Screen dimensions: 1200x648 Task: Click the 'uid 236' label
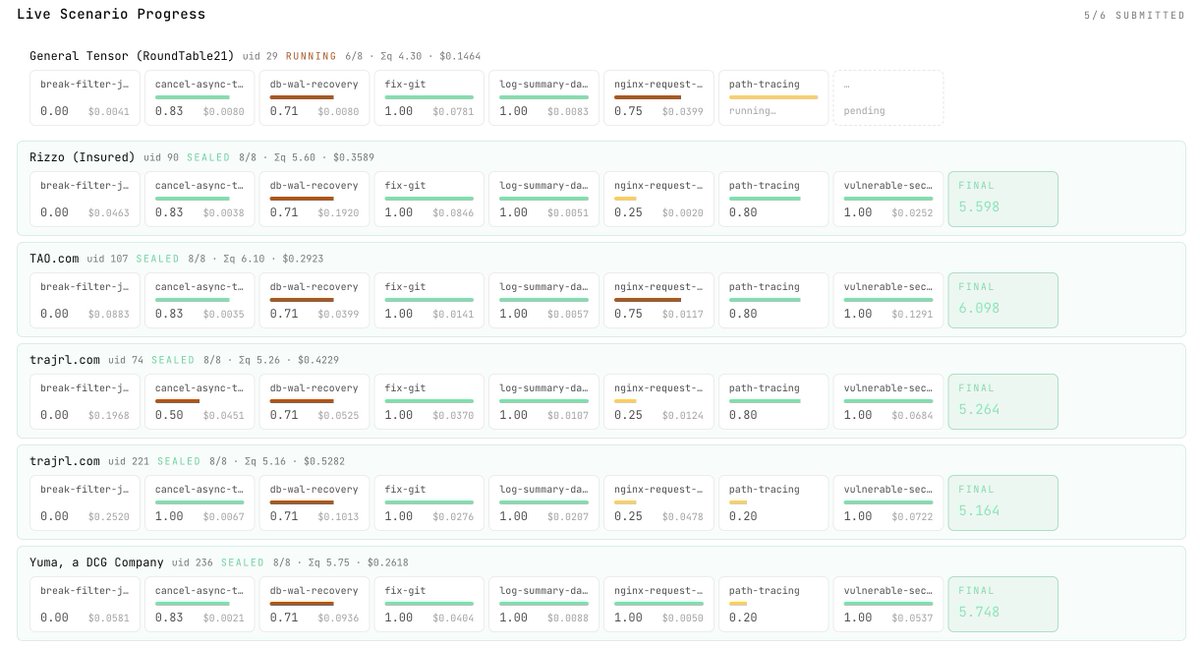pos(193,562)
